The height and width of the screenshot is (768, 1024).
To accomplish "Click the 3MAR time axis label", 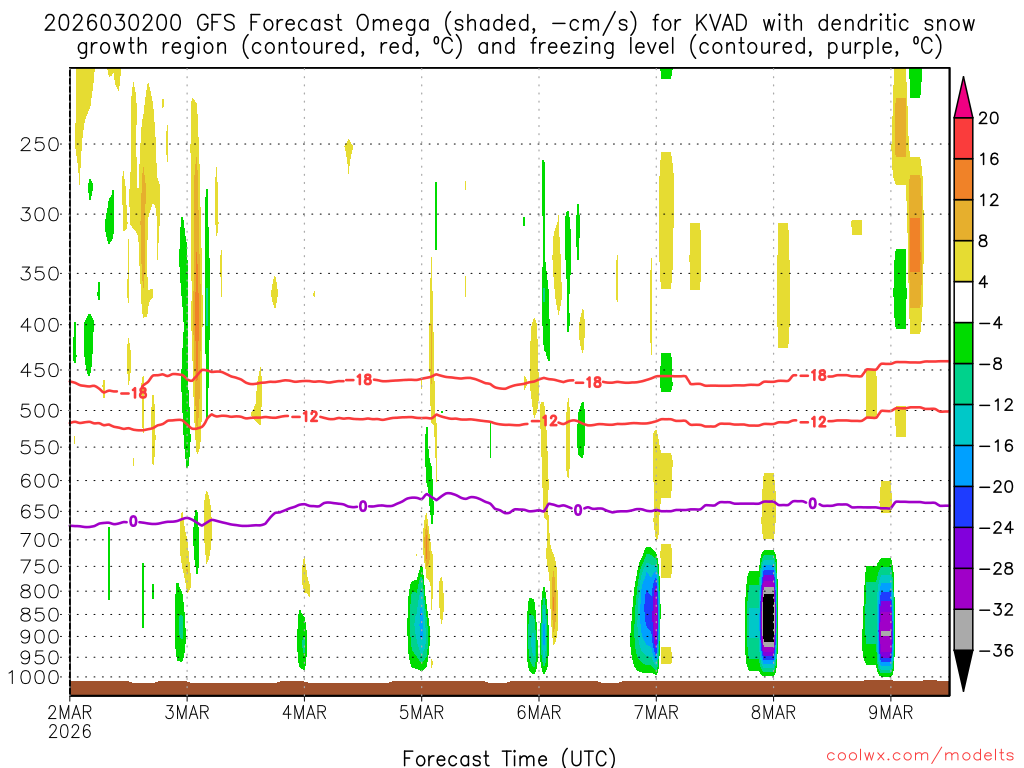I will 187,712.
